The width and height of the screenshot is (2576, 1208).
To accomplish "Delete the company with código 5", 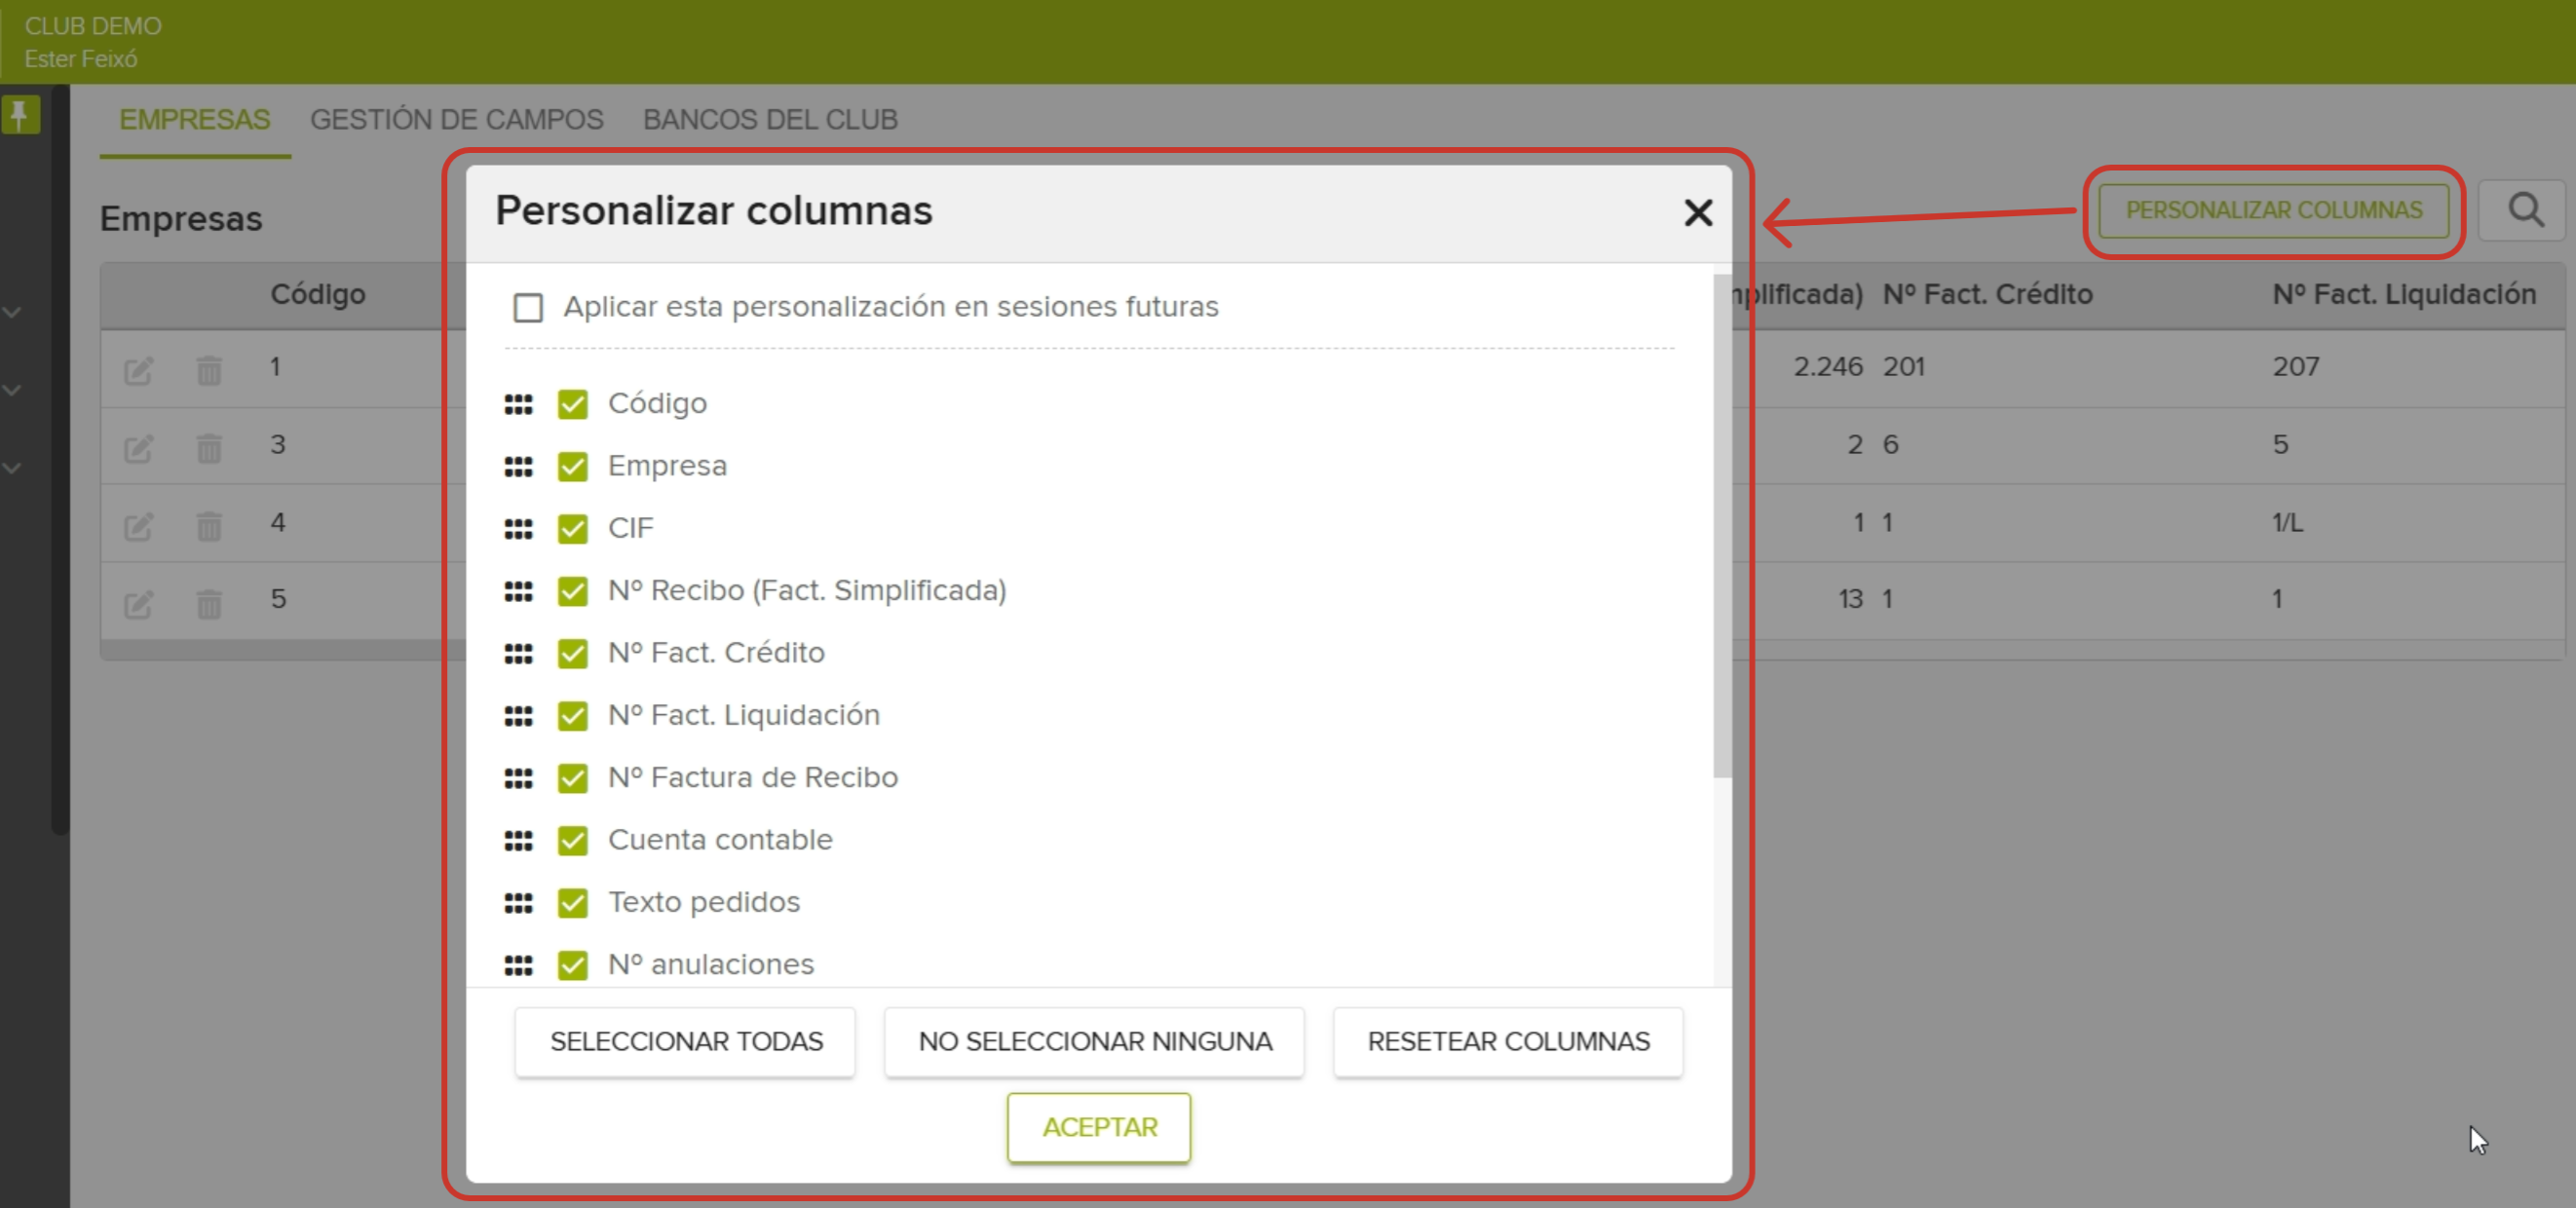I will coord(209,604).
